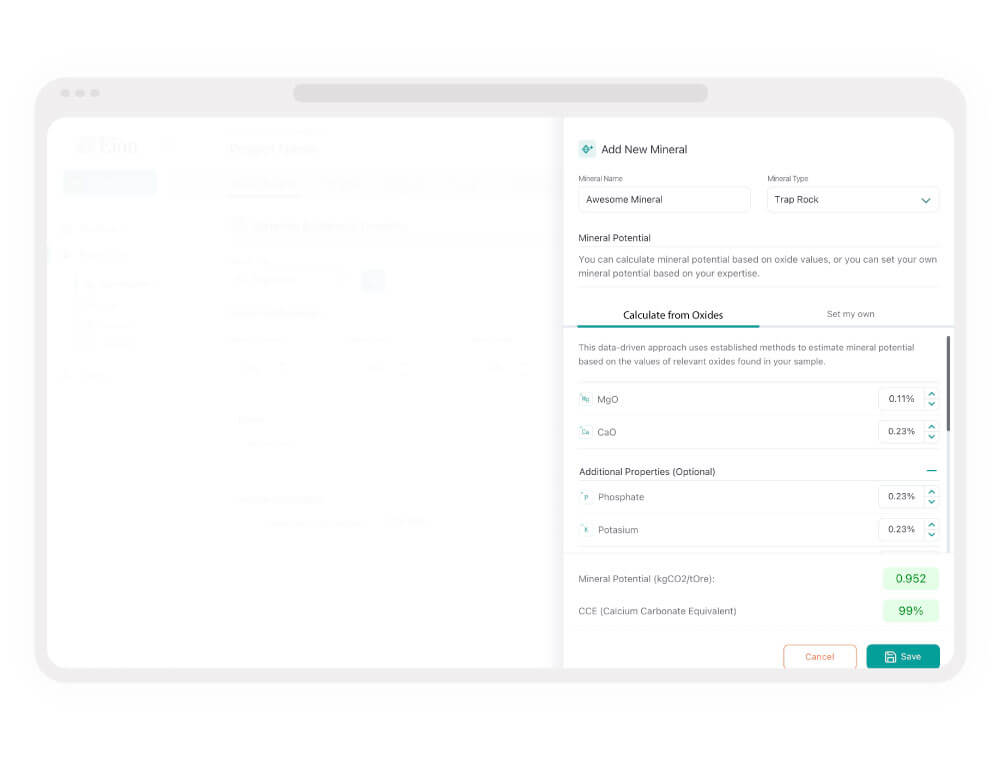Click the Mineral Potential 0.952 value badge
1001x780 pixels.
[x=910, y=579]
